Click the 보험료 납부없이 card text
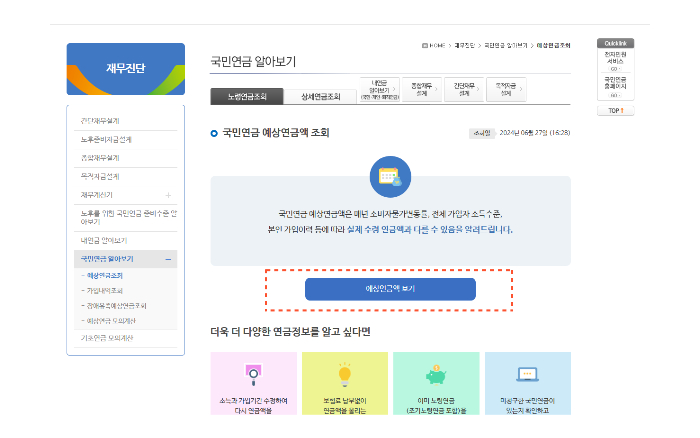Image resolution: width=700 pixels, height=438 pixels. coord(345,406)
